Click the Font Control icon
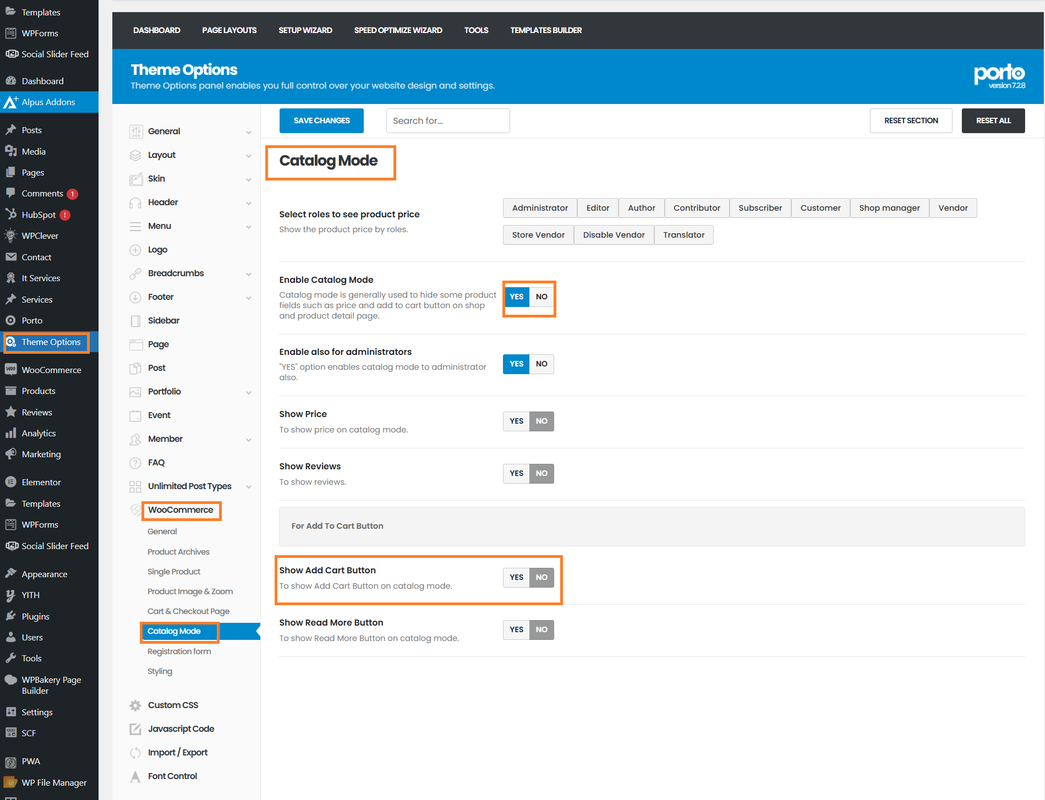This screenshot has width=1045, height=800. click(135, 777)
